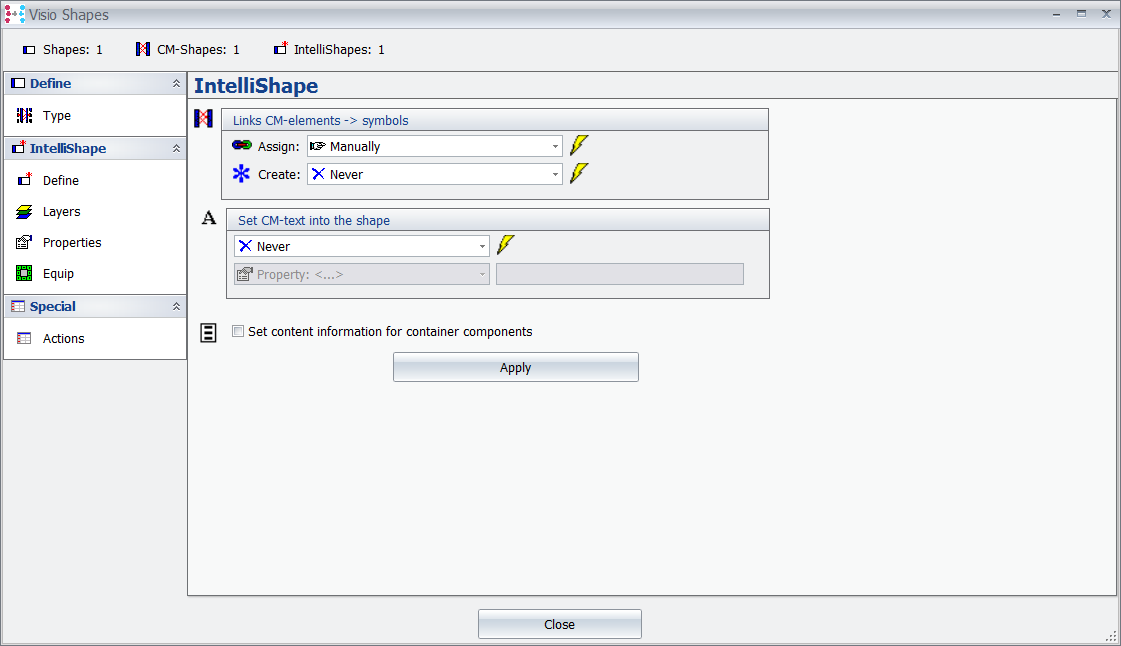
Task: Click the property value text field
Action: (620, 274)
